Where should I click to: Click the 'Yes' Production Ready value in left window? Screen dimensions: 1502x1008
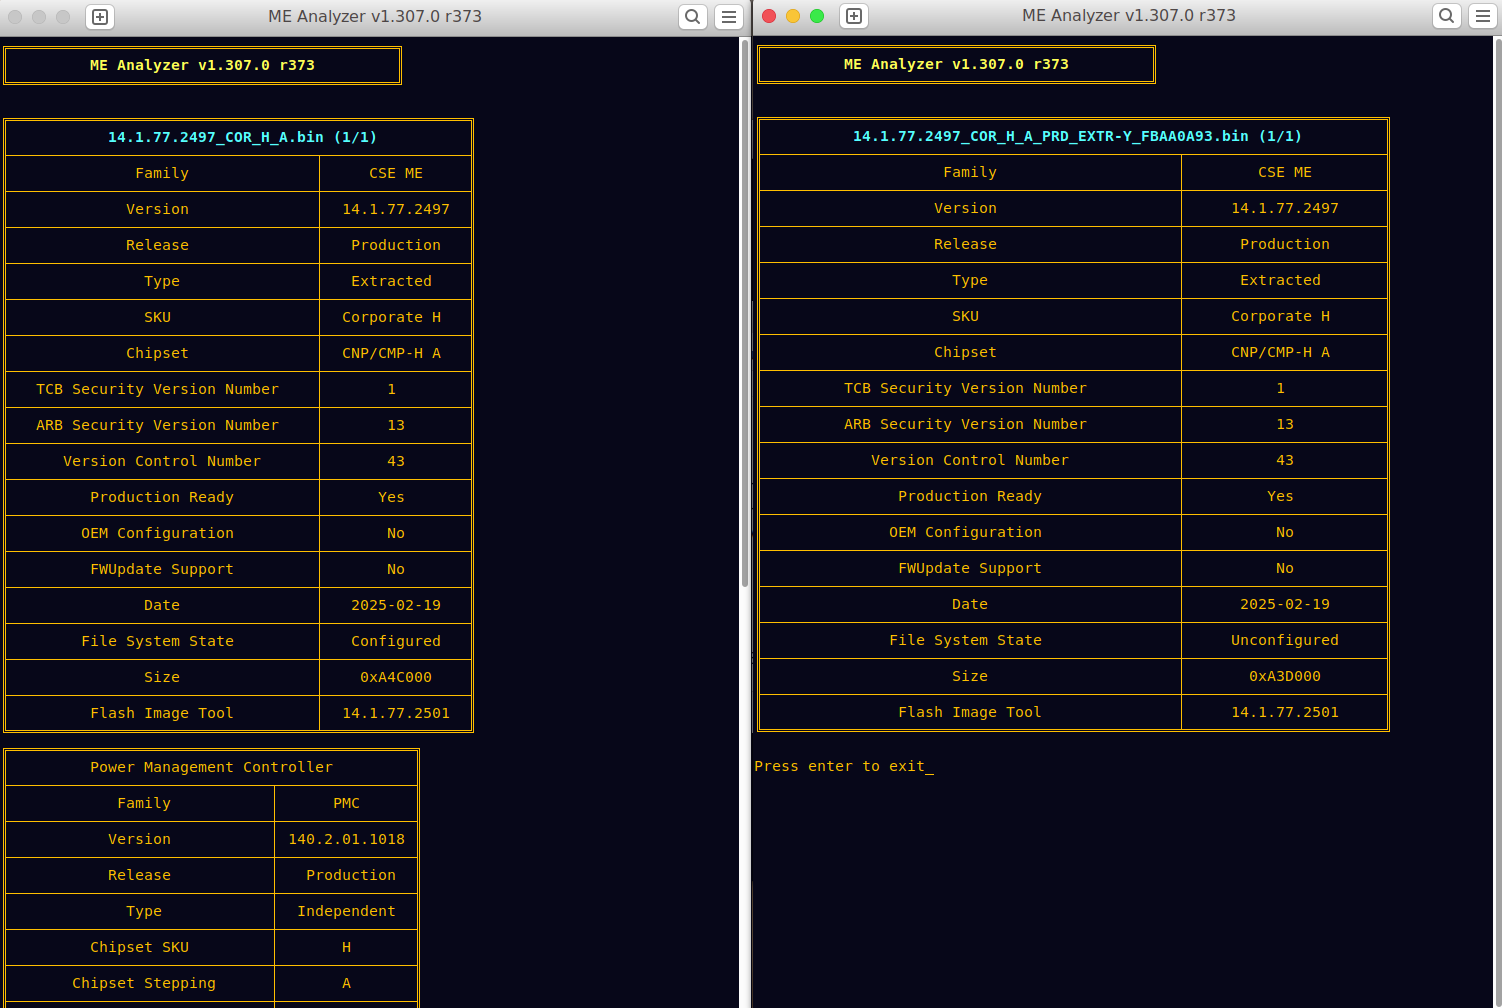coord(392,497)
